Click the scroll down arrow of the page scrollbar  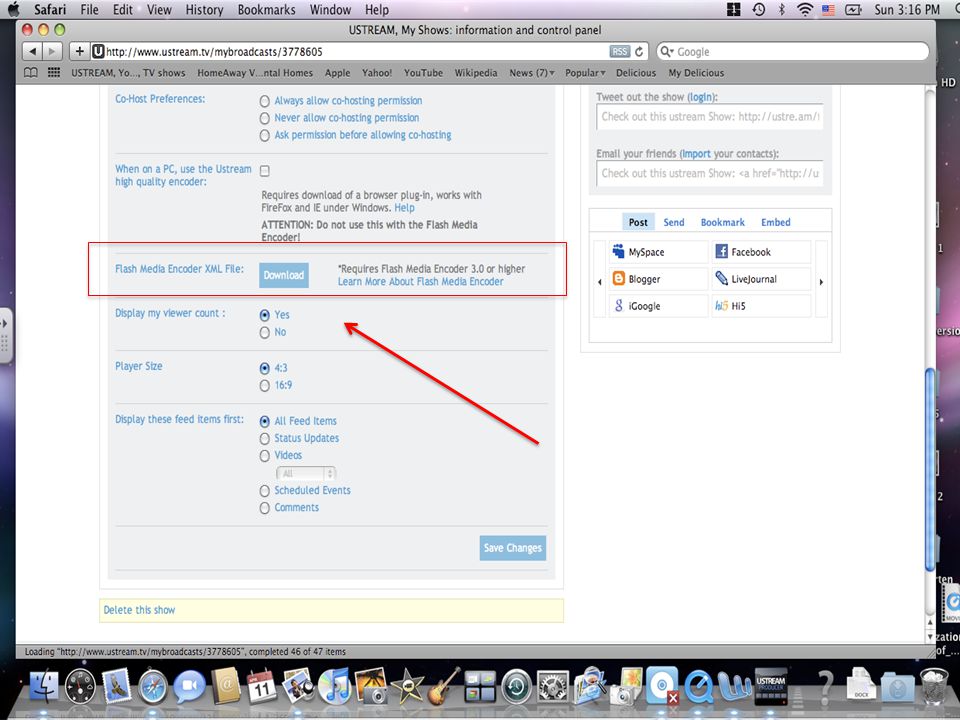[x=930, y=635]
